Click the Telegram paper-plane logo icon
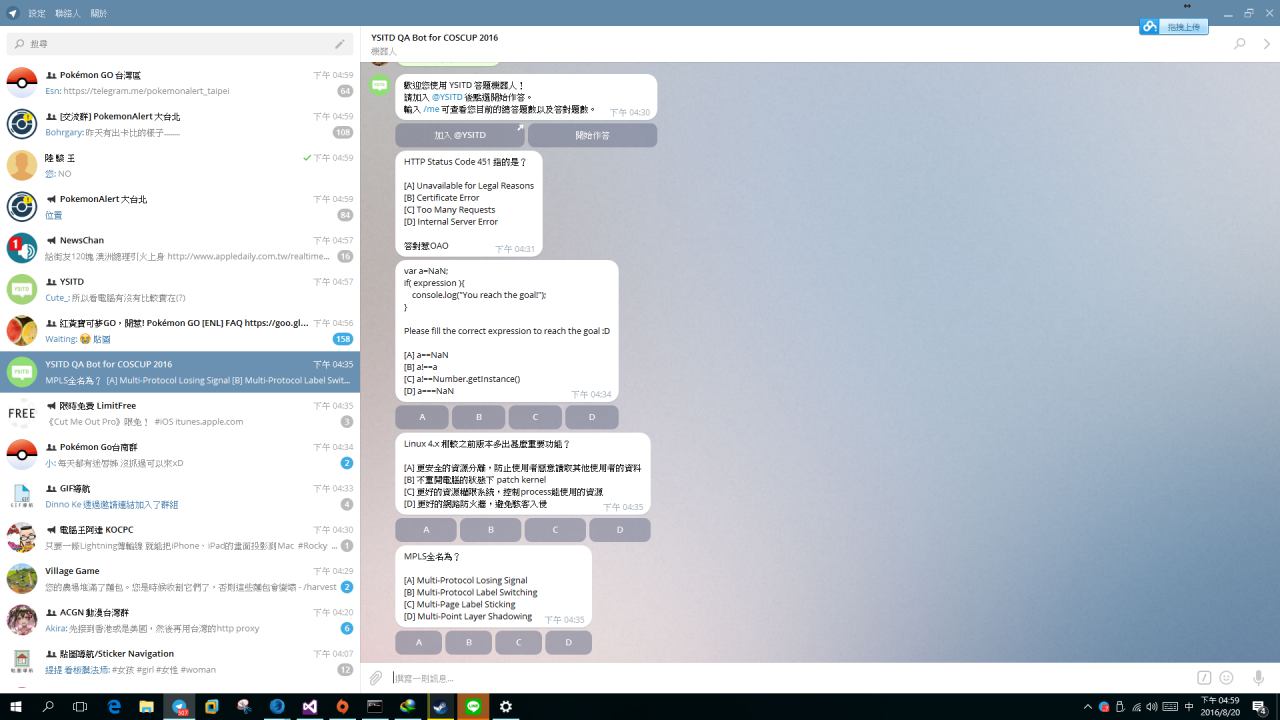 pyautogui.click(x=13, y=13)
